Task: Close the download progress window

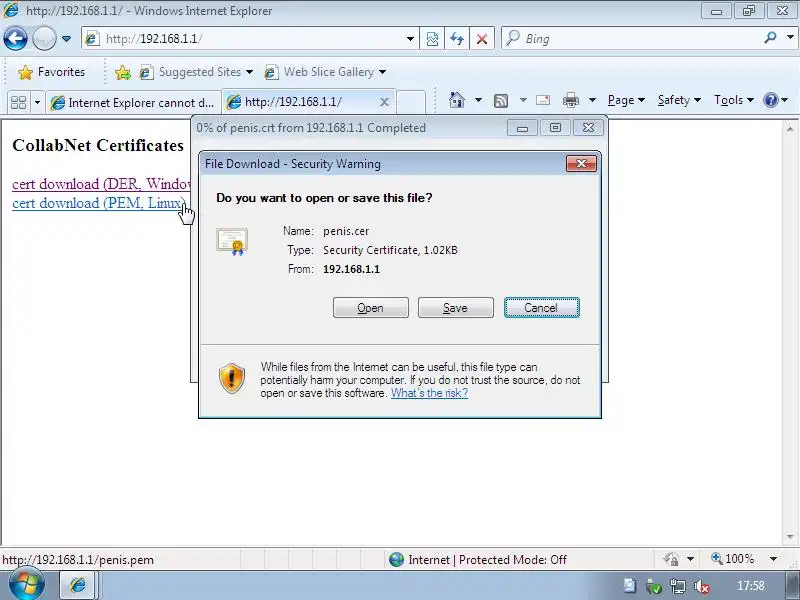Action: tap(588, 128)
